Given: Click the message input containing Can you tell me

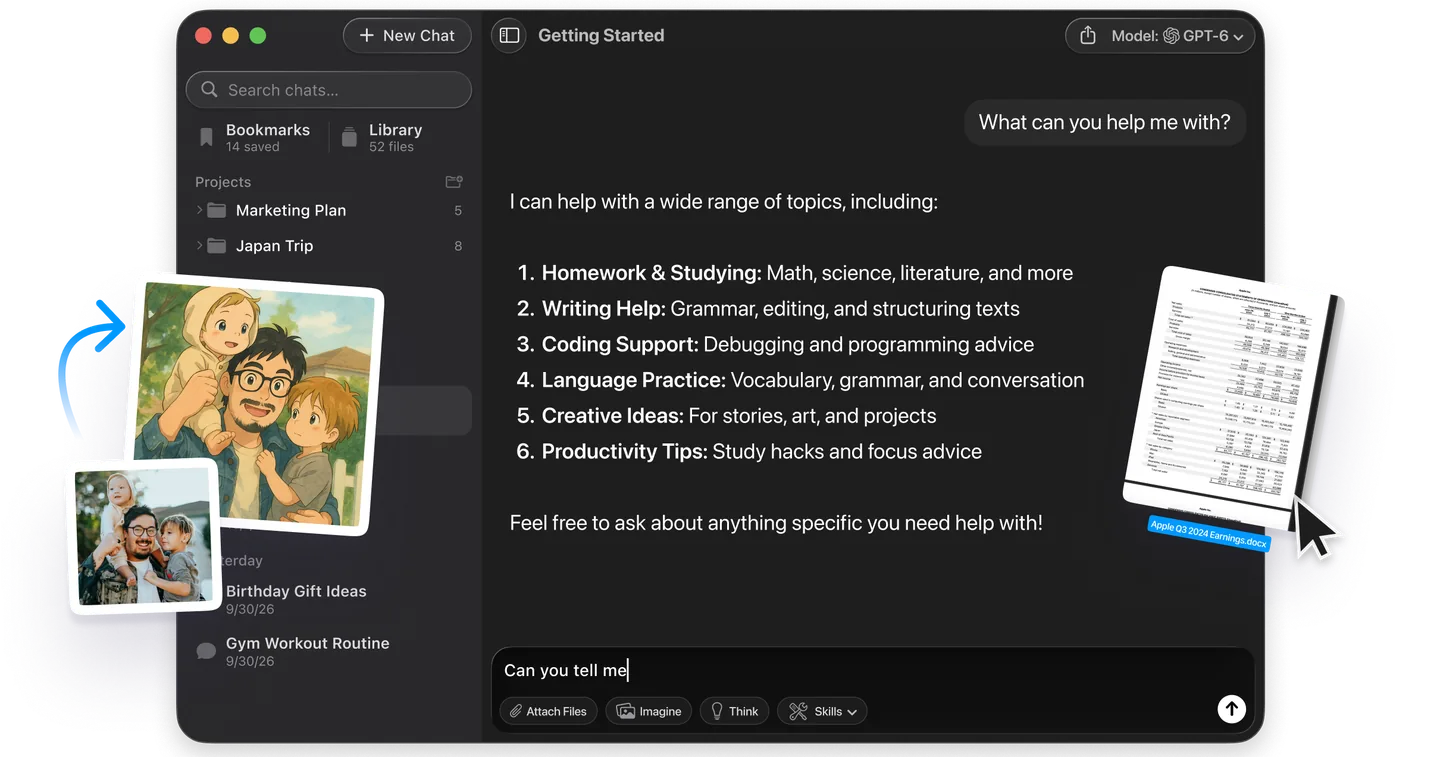Looking at the screenshot, I should pyautogui.click(x=872, y=670).
